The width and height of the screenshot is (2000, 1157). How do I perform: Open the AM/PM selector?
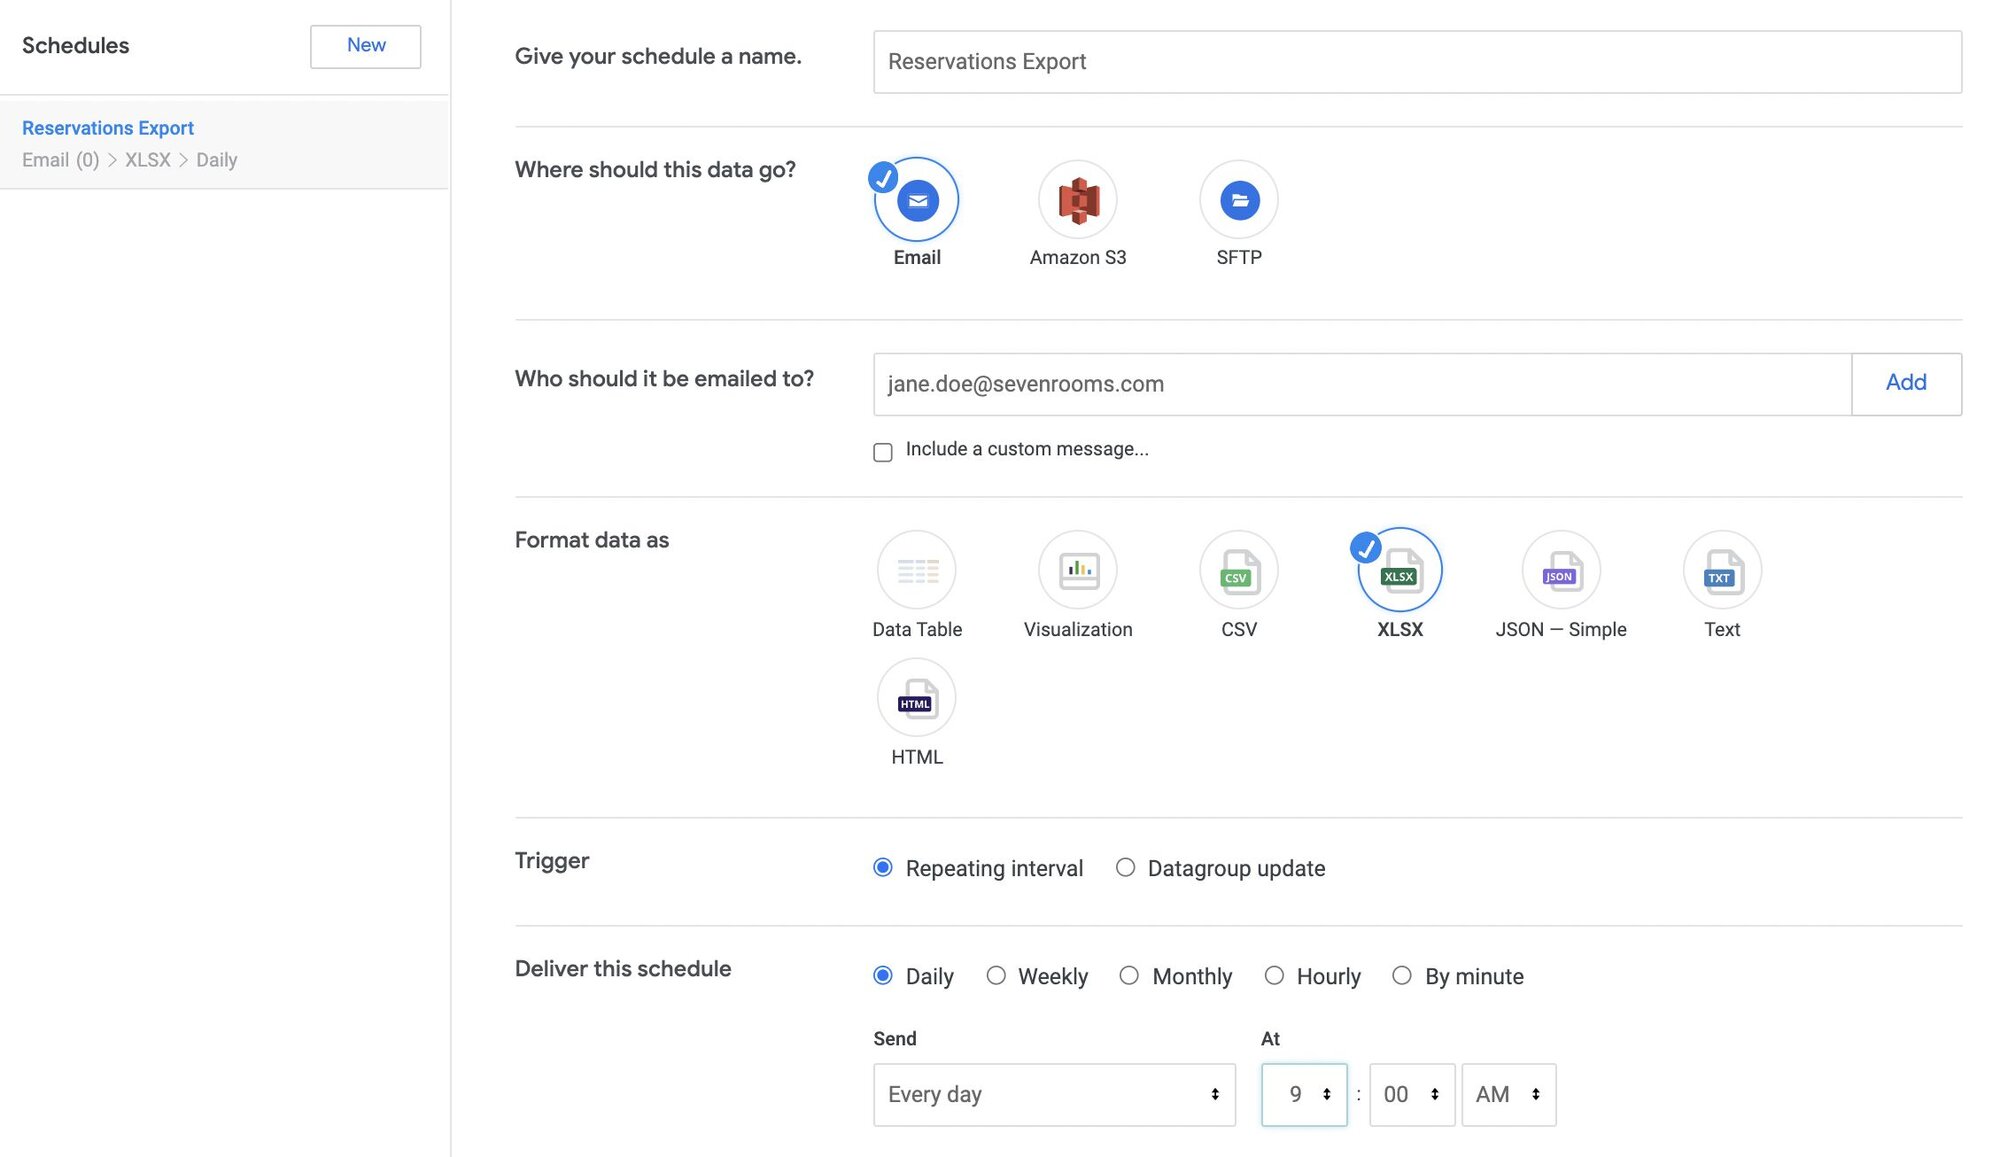(x=1509, y=1094)
